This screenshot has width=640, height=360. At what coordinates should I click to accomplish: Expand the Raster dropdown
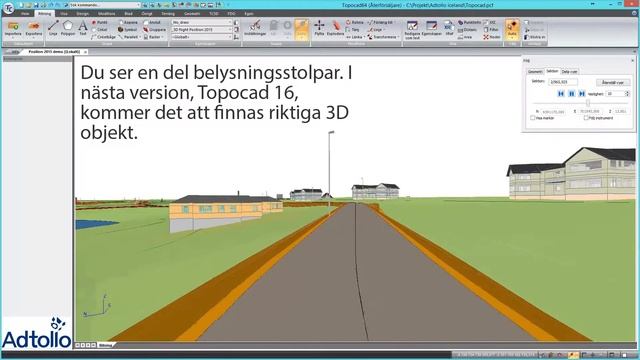click(162, 37)
